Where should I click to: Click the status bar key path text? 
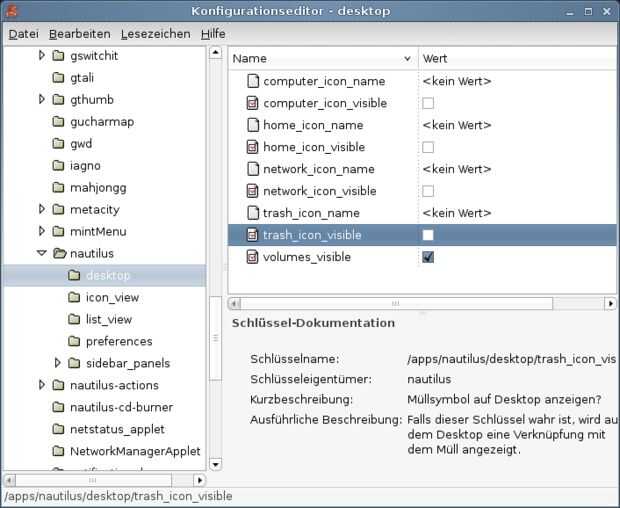pyautogui.click(x=118, y=496)
